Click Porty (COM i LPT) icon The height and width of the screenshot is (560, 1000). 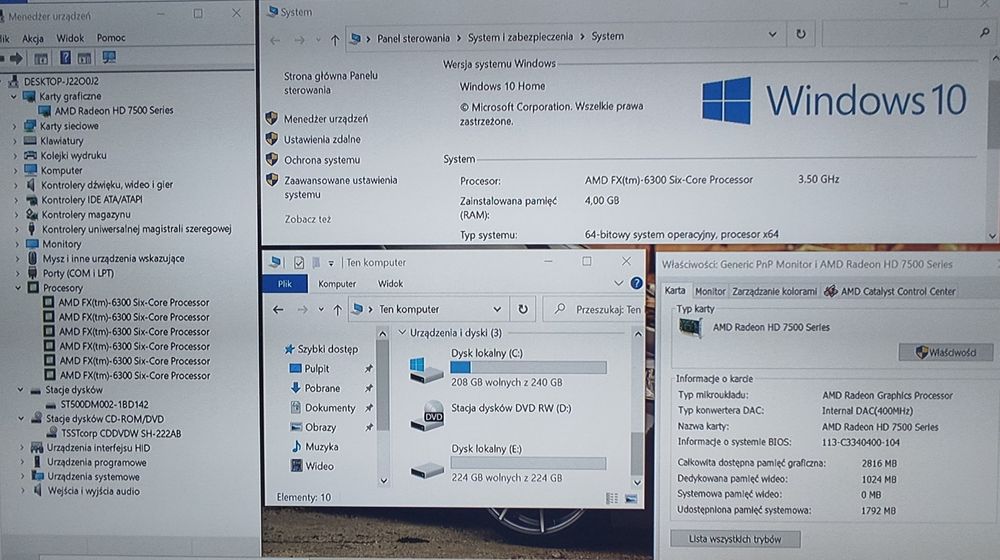coord(33,273)
